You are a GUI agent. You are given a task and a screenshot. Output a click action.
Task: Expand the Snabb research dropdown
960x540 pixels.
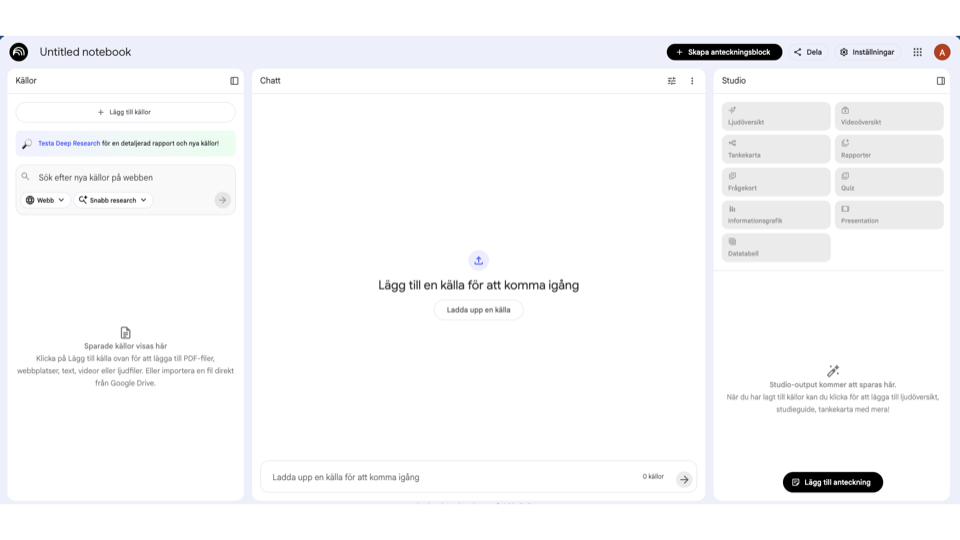point(113,200)
